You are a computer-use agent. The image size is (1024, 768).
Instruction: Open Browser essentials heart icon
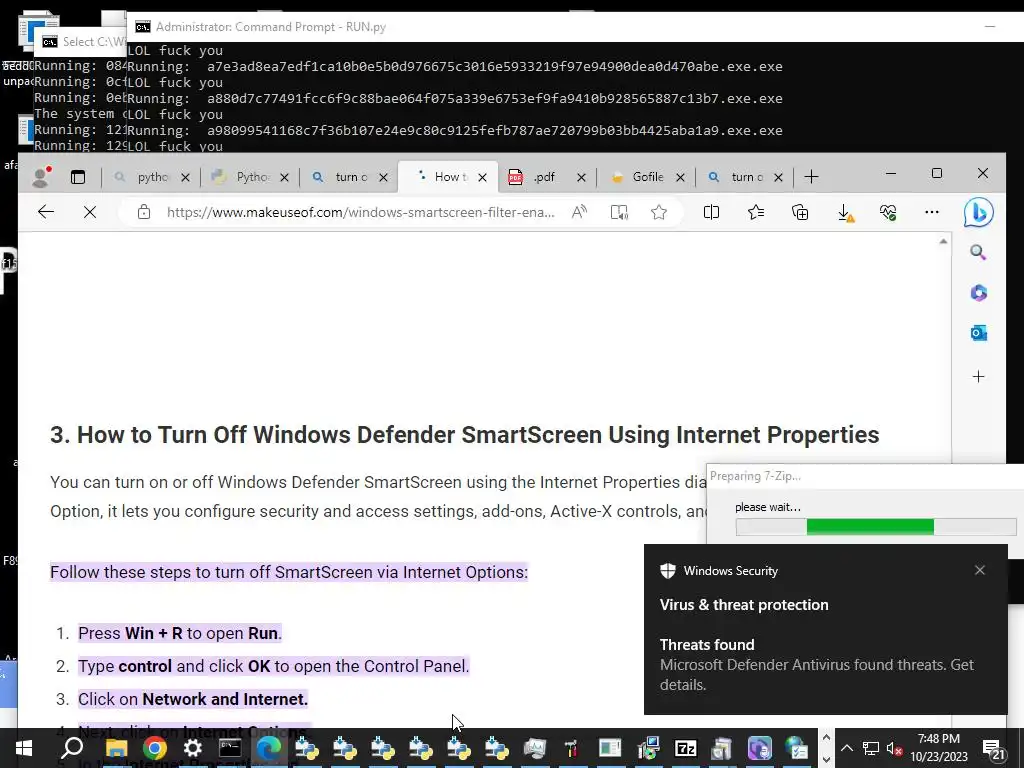(888, 212)
